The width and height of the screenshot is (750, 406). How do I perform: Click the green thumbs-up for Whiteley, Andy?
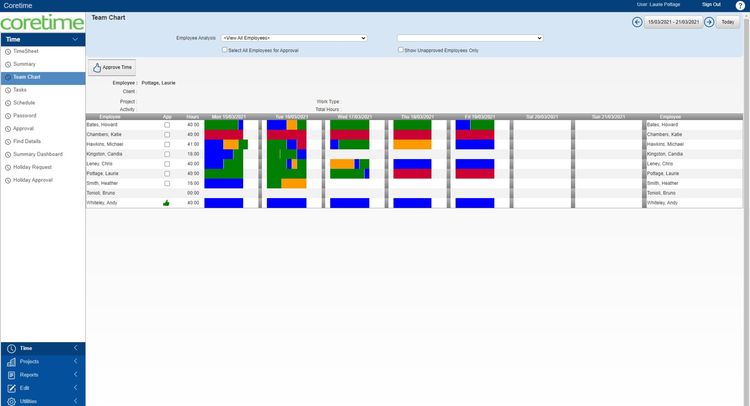click(x=167, y=203)
